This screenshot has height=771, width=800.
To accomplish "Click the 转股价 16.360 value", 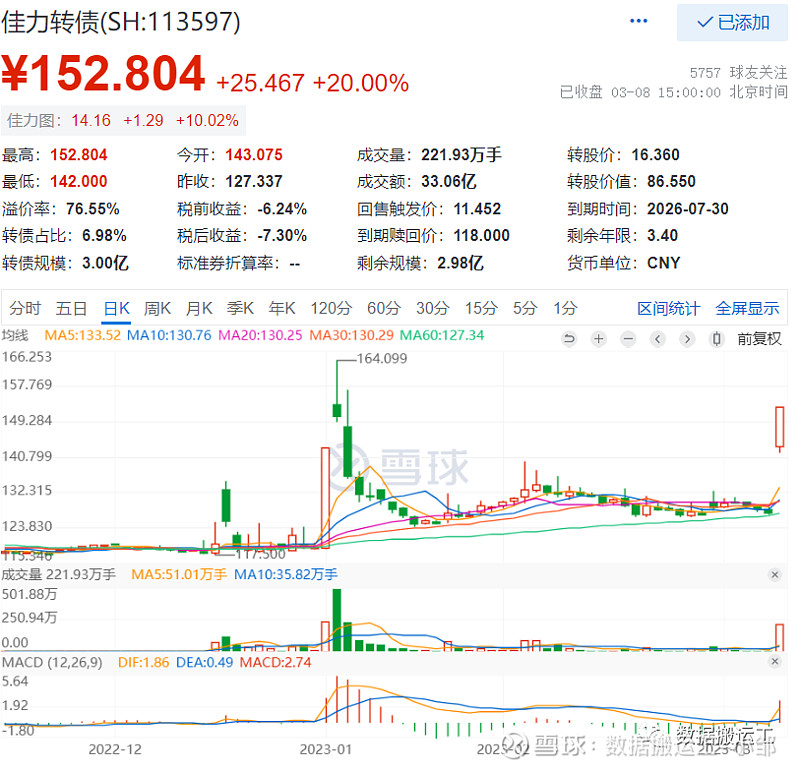I will 656,155.
